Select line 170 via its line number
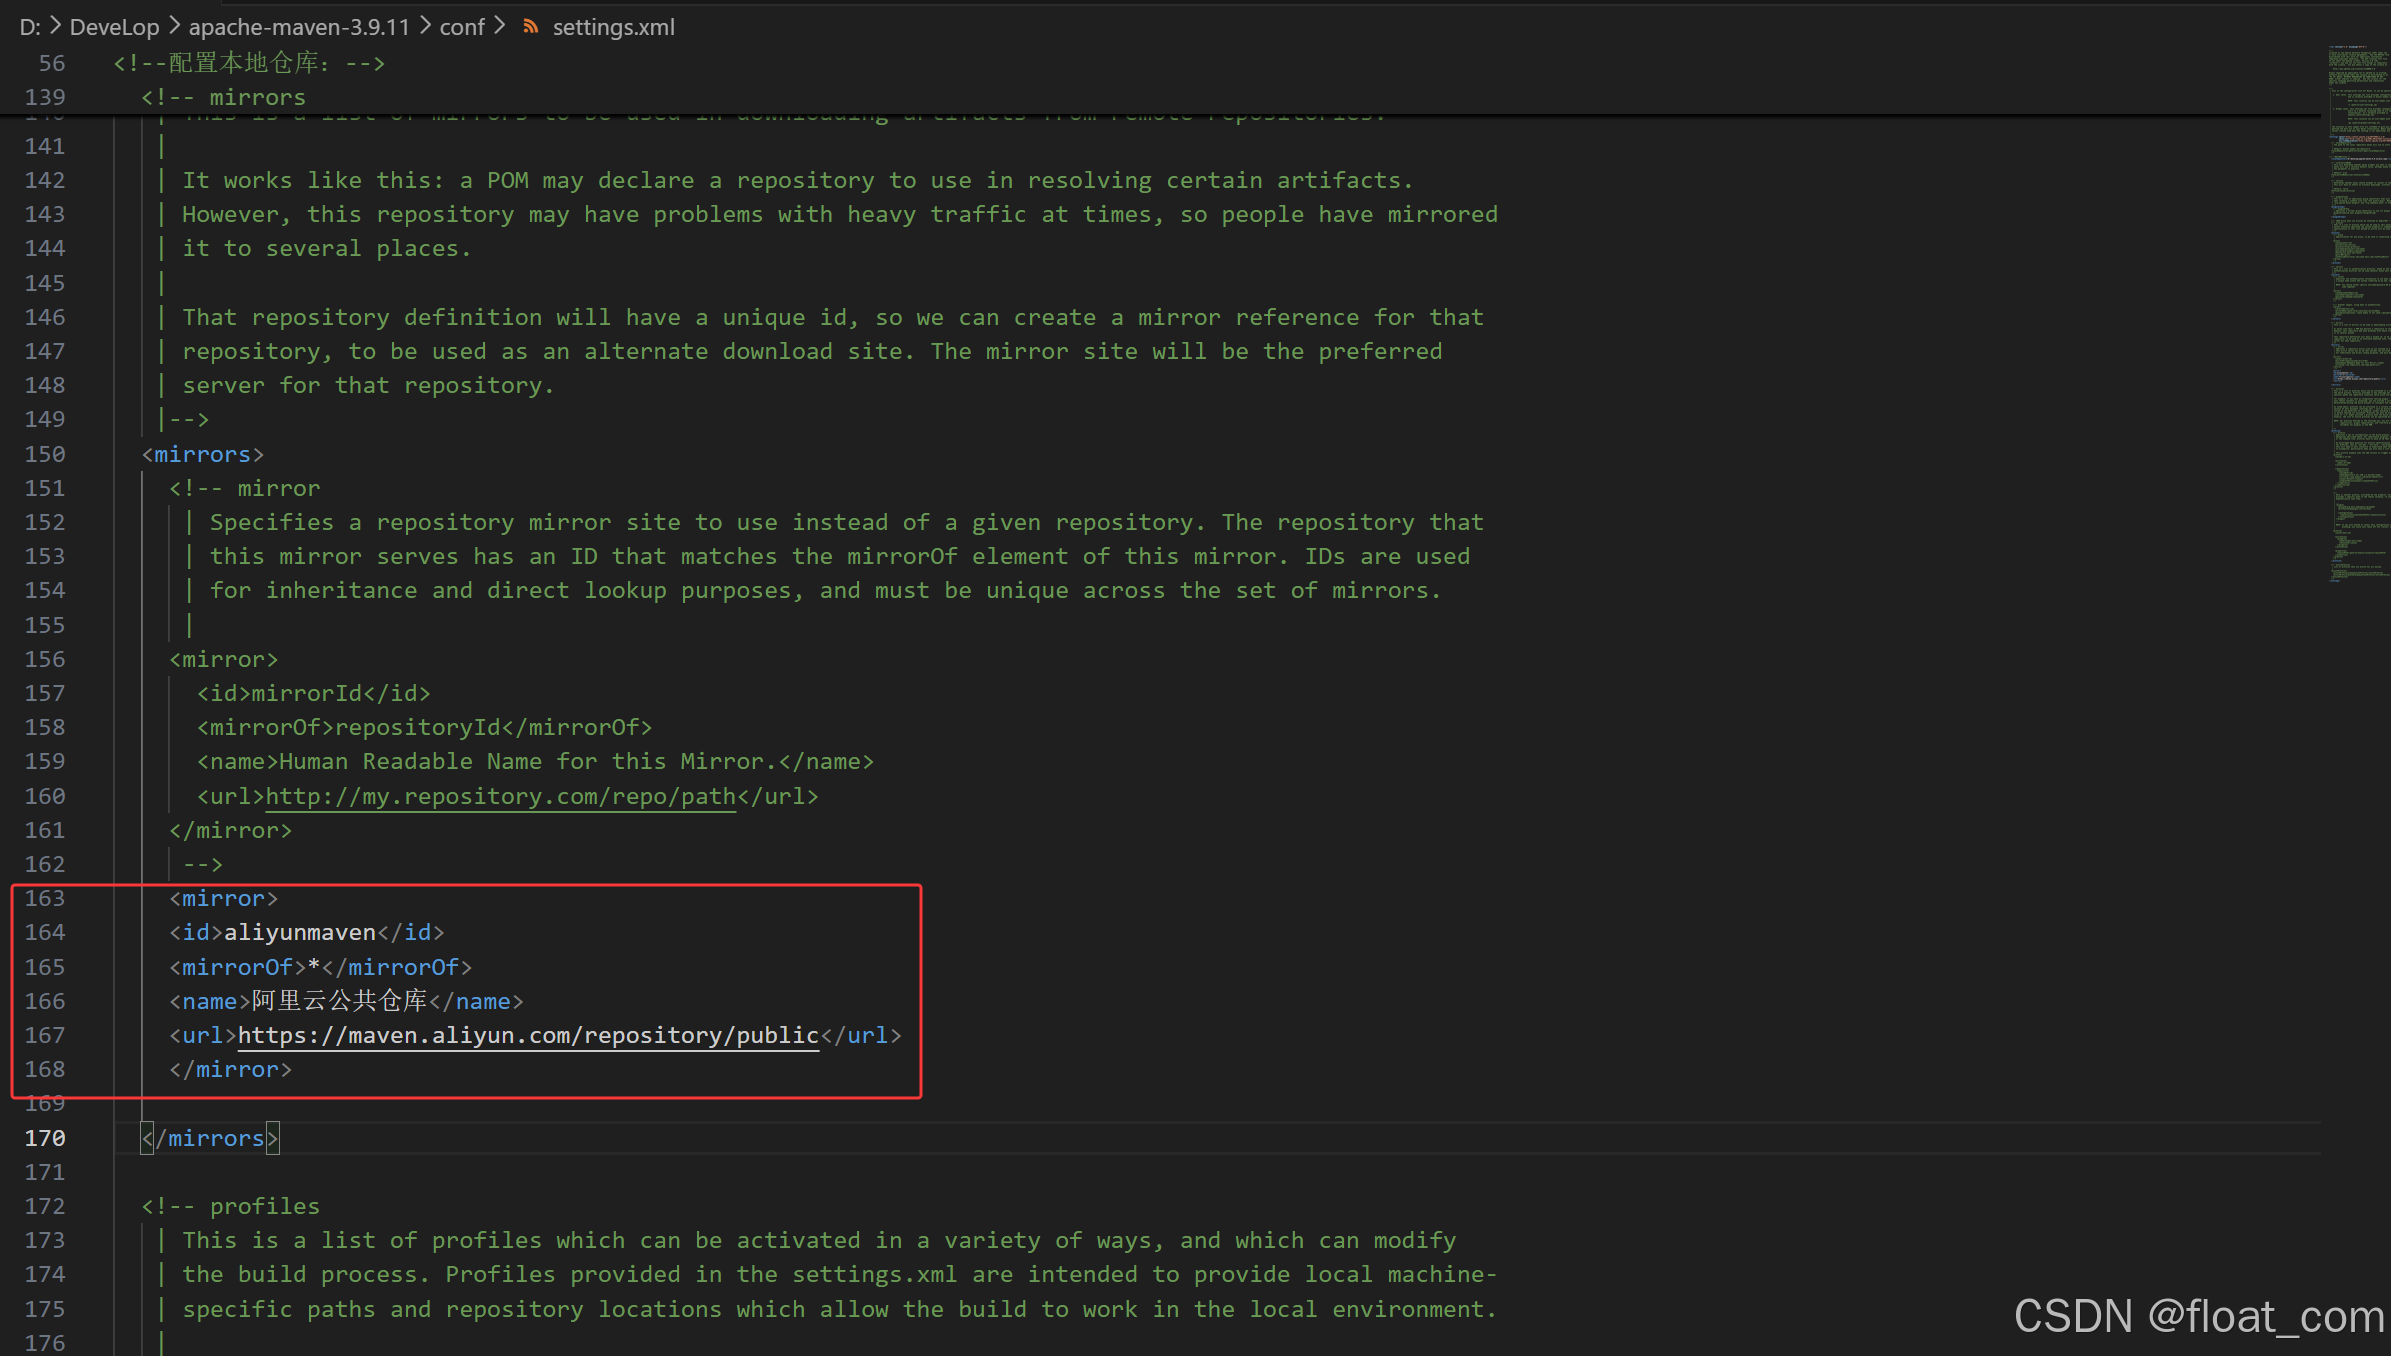The height and width of the screenshot is (1356, 2391). (x=45, y=1138)
